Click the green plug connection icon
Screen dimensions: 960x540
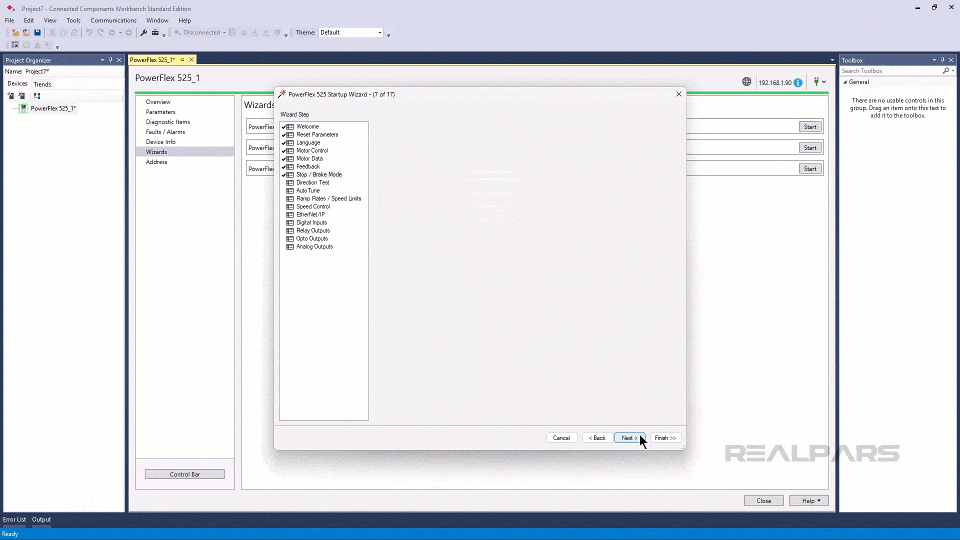[816, 81]
